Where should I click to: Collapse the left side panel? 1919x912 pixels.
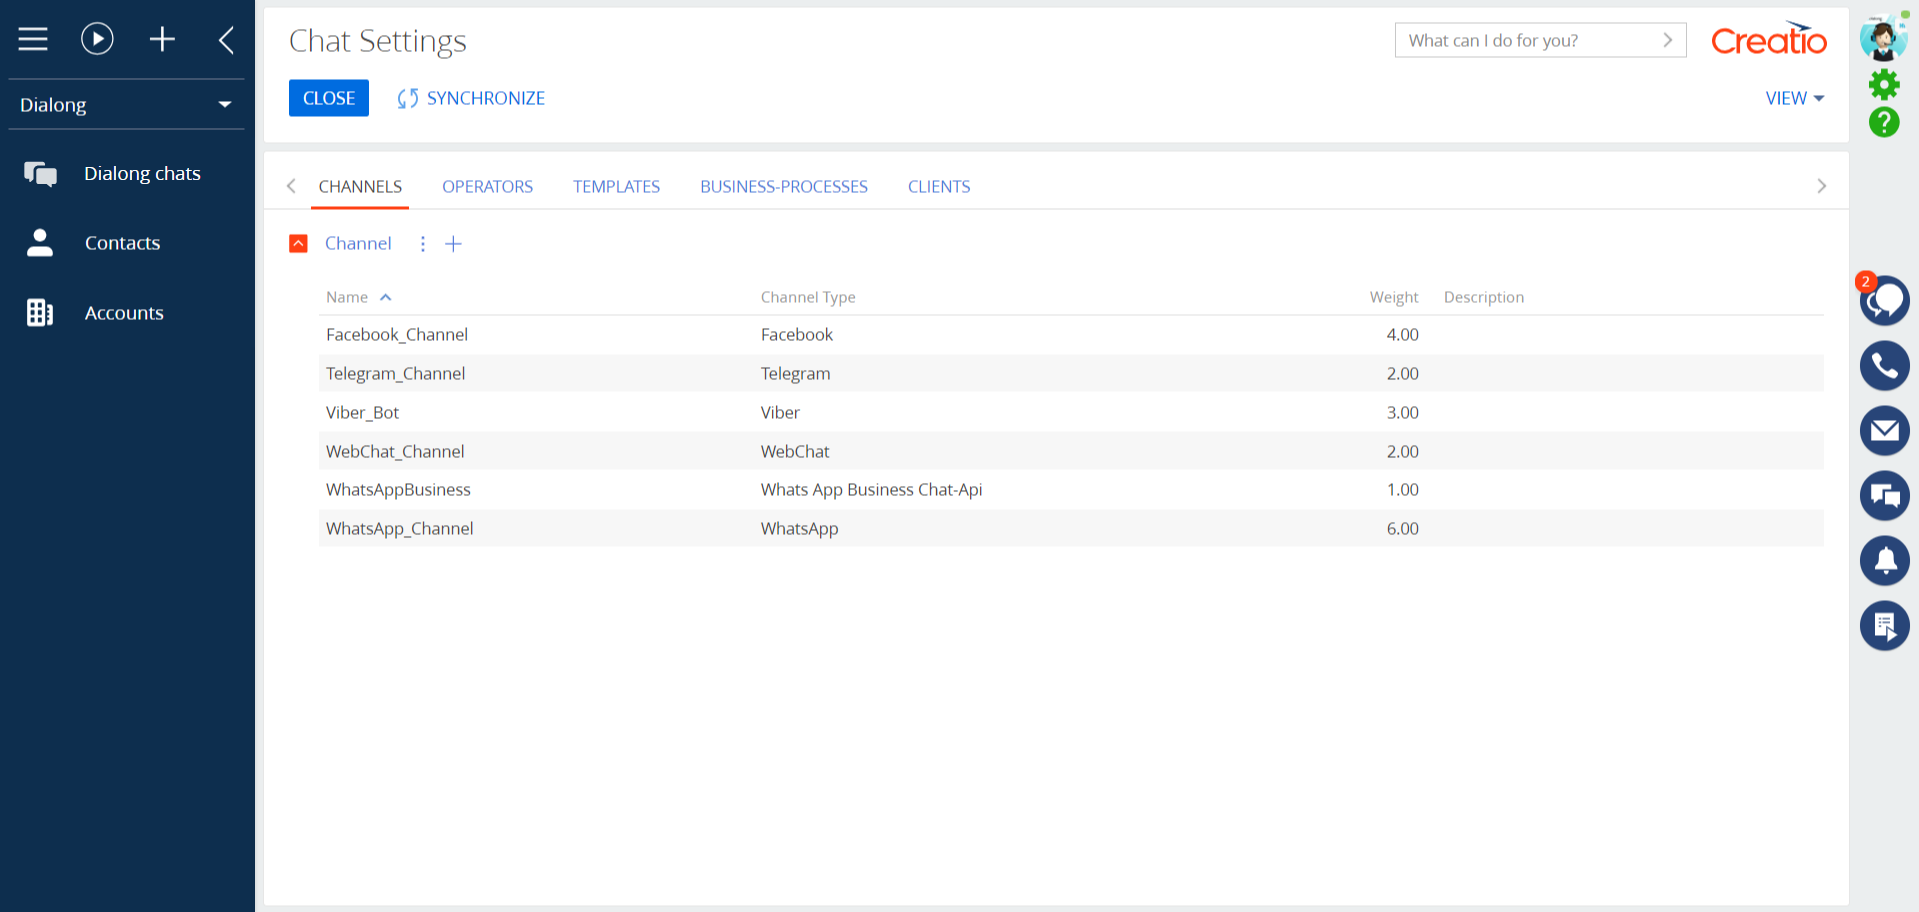226,40
